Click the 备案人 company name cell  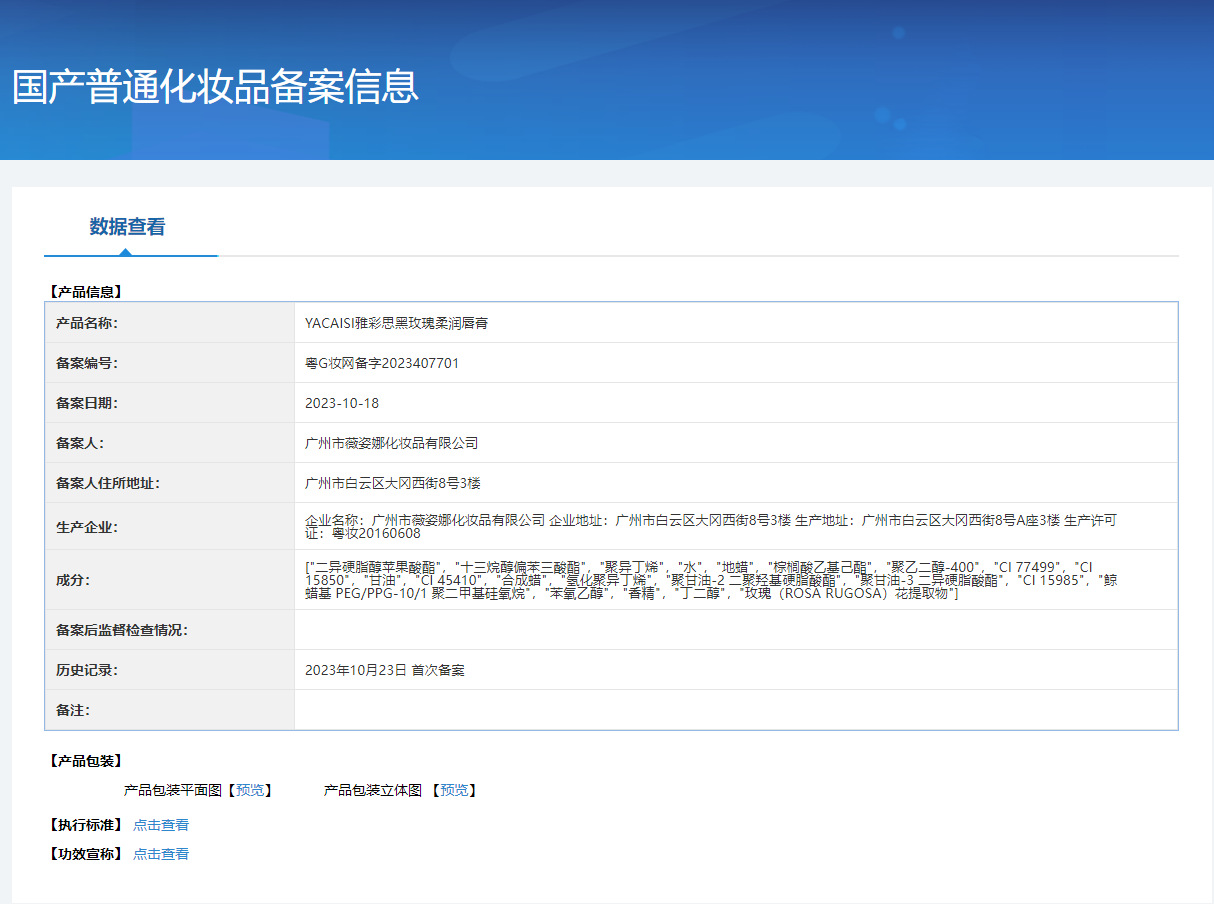tap(736, 443)
